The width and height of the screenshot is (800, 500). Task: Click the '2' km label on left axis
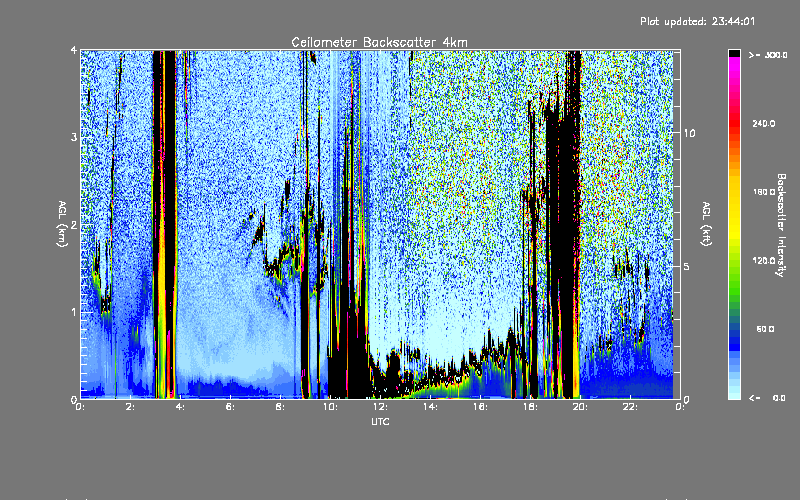point(74,225)
